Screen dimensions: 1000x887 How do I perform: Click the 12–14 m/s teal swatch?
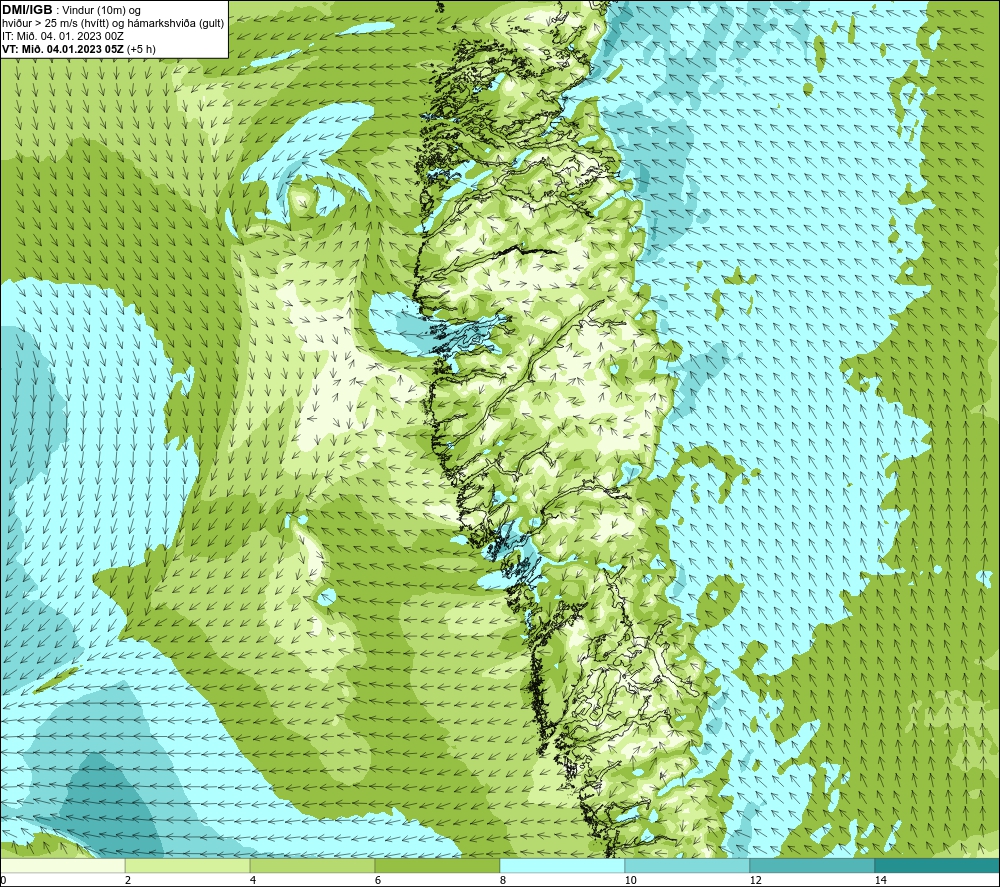coord(812,865)
